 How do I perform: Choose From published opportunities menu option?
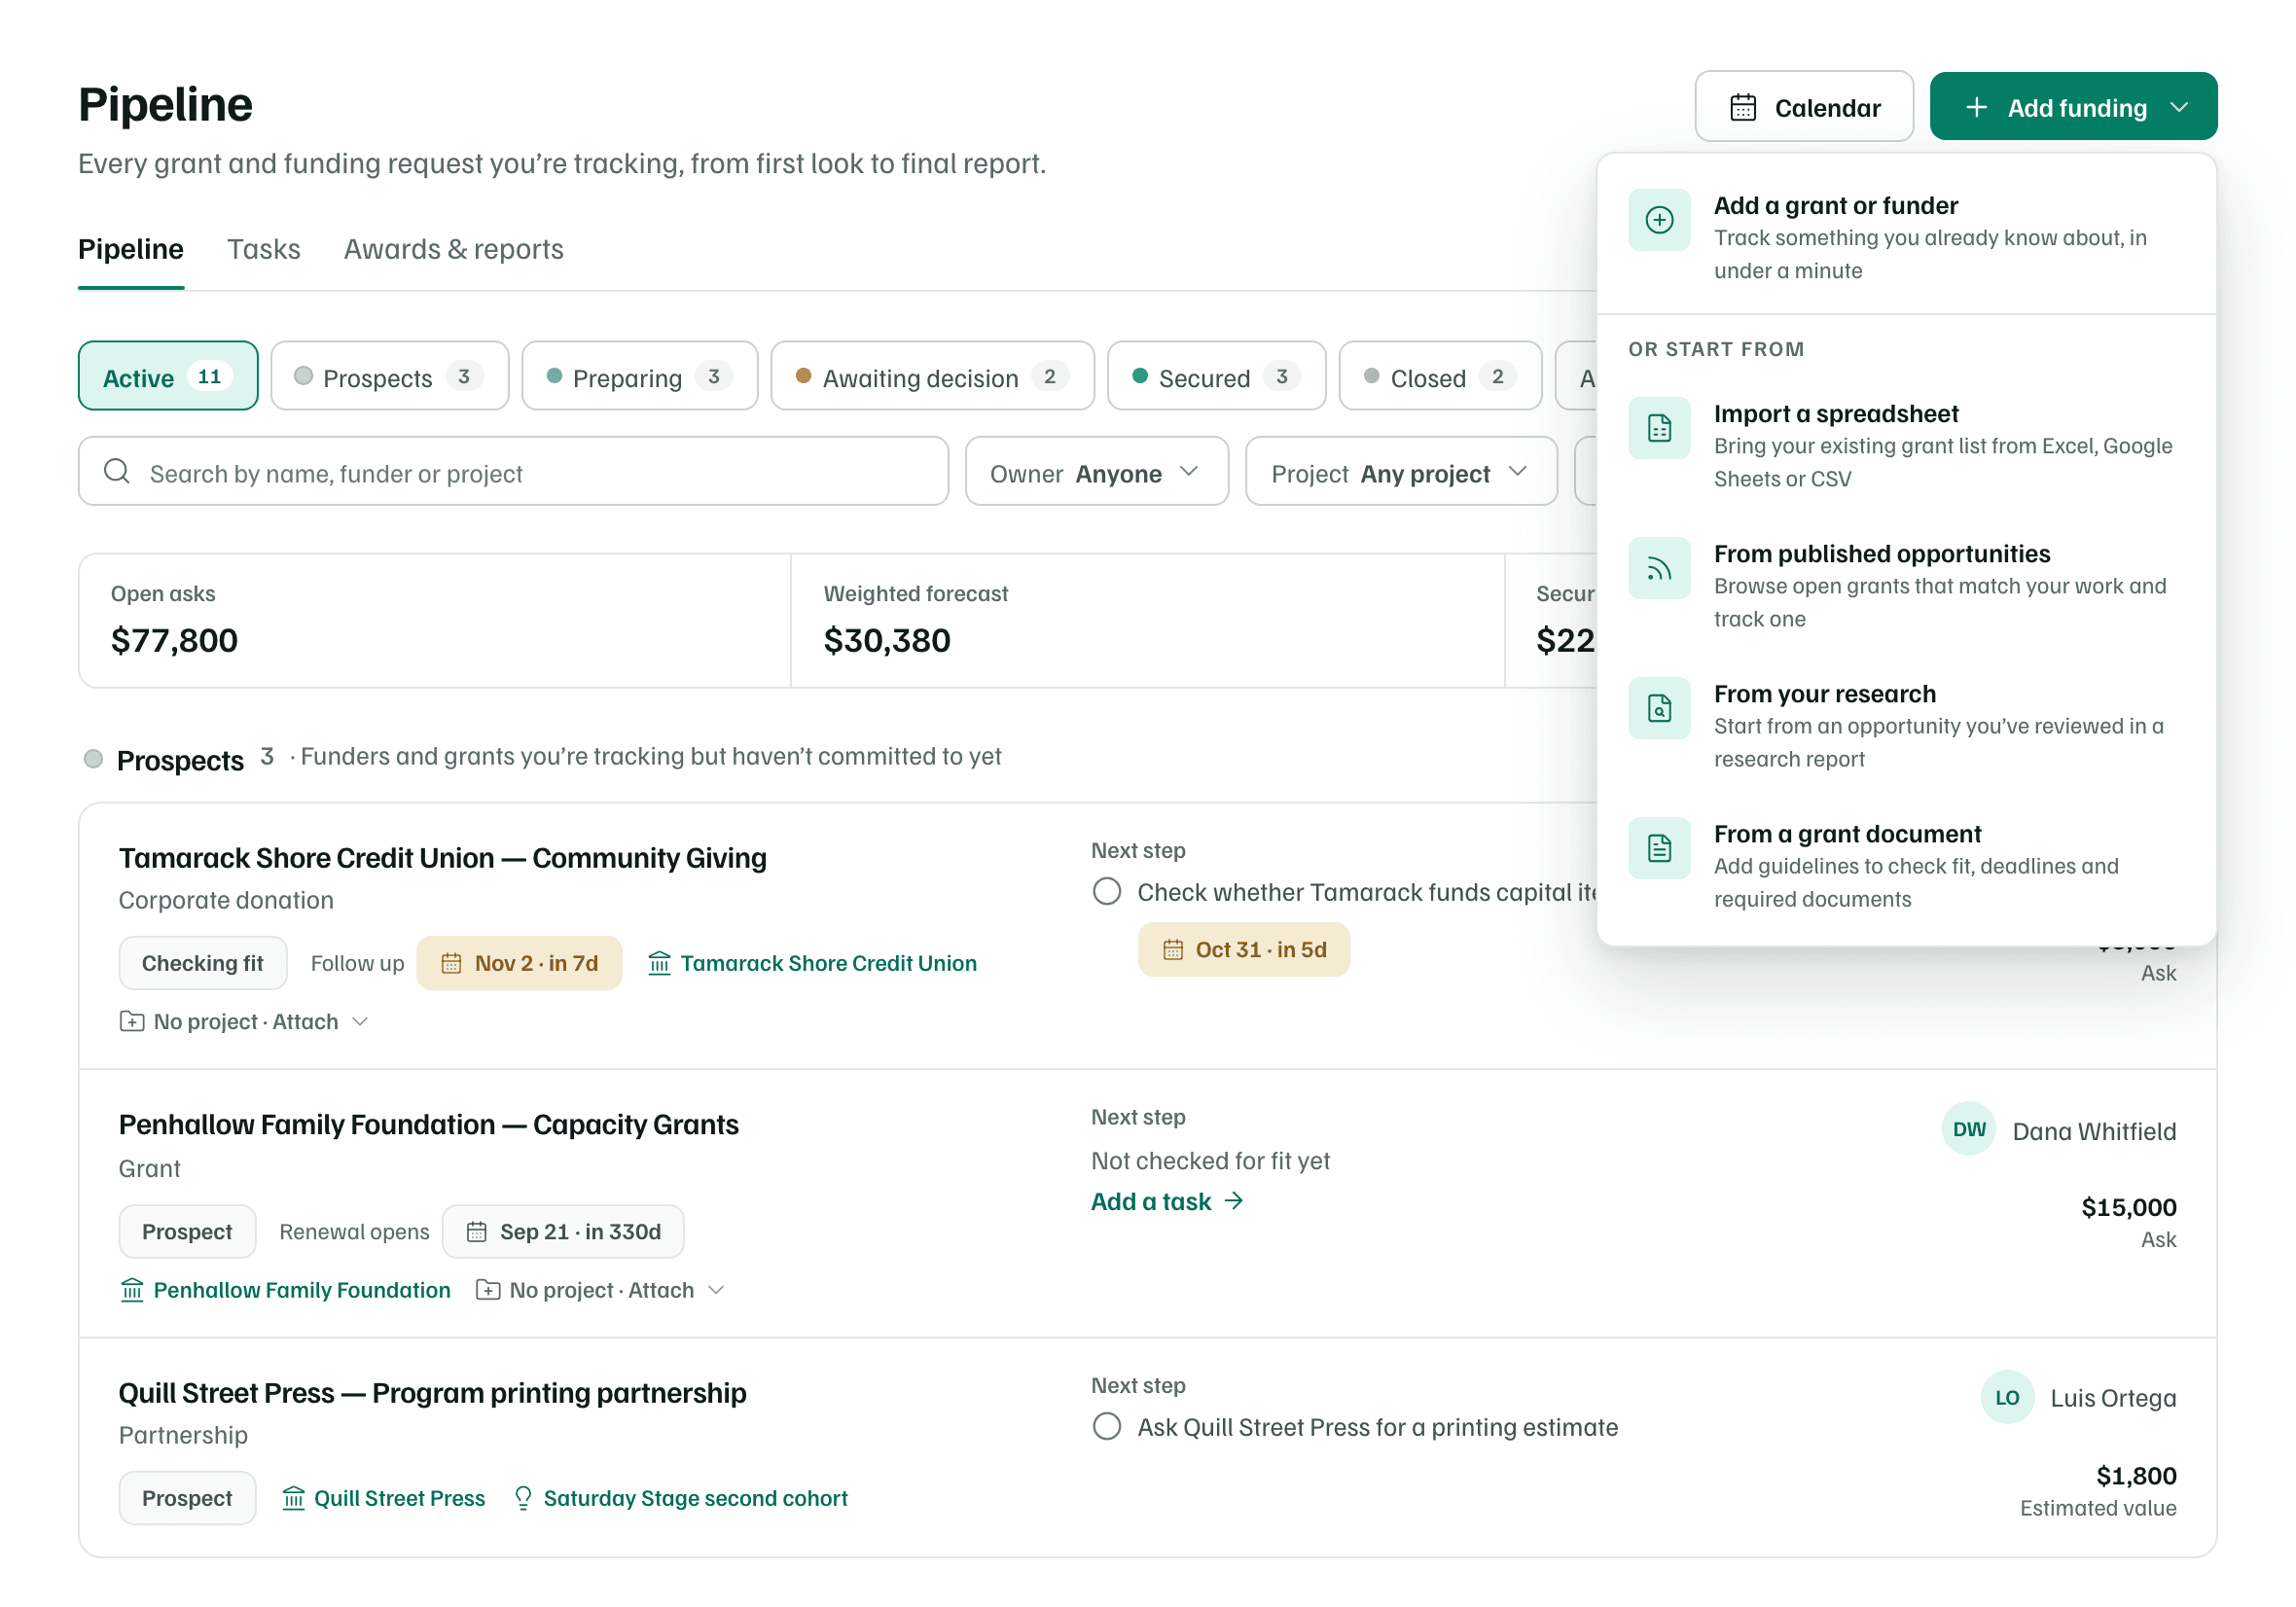pyautogui.click(x=1906, y=585)
